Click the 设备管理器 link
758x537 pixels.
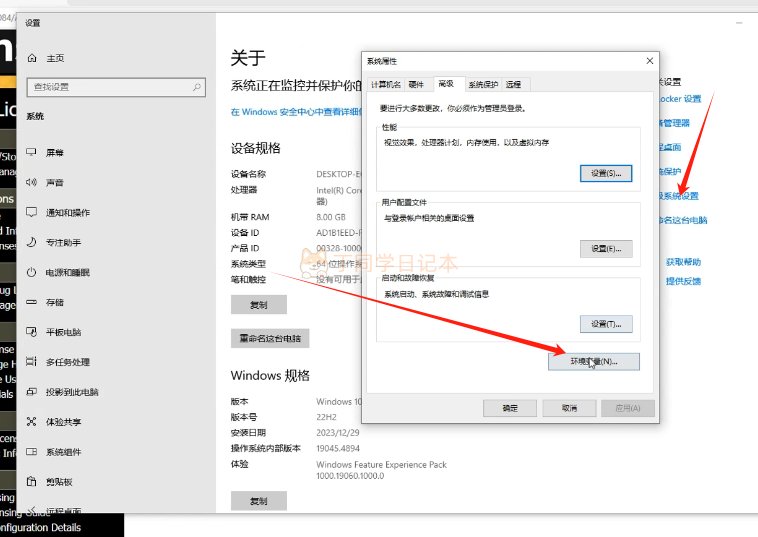click(x=674, y=123)
